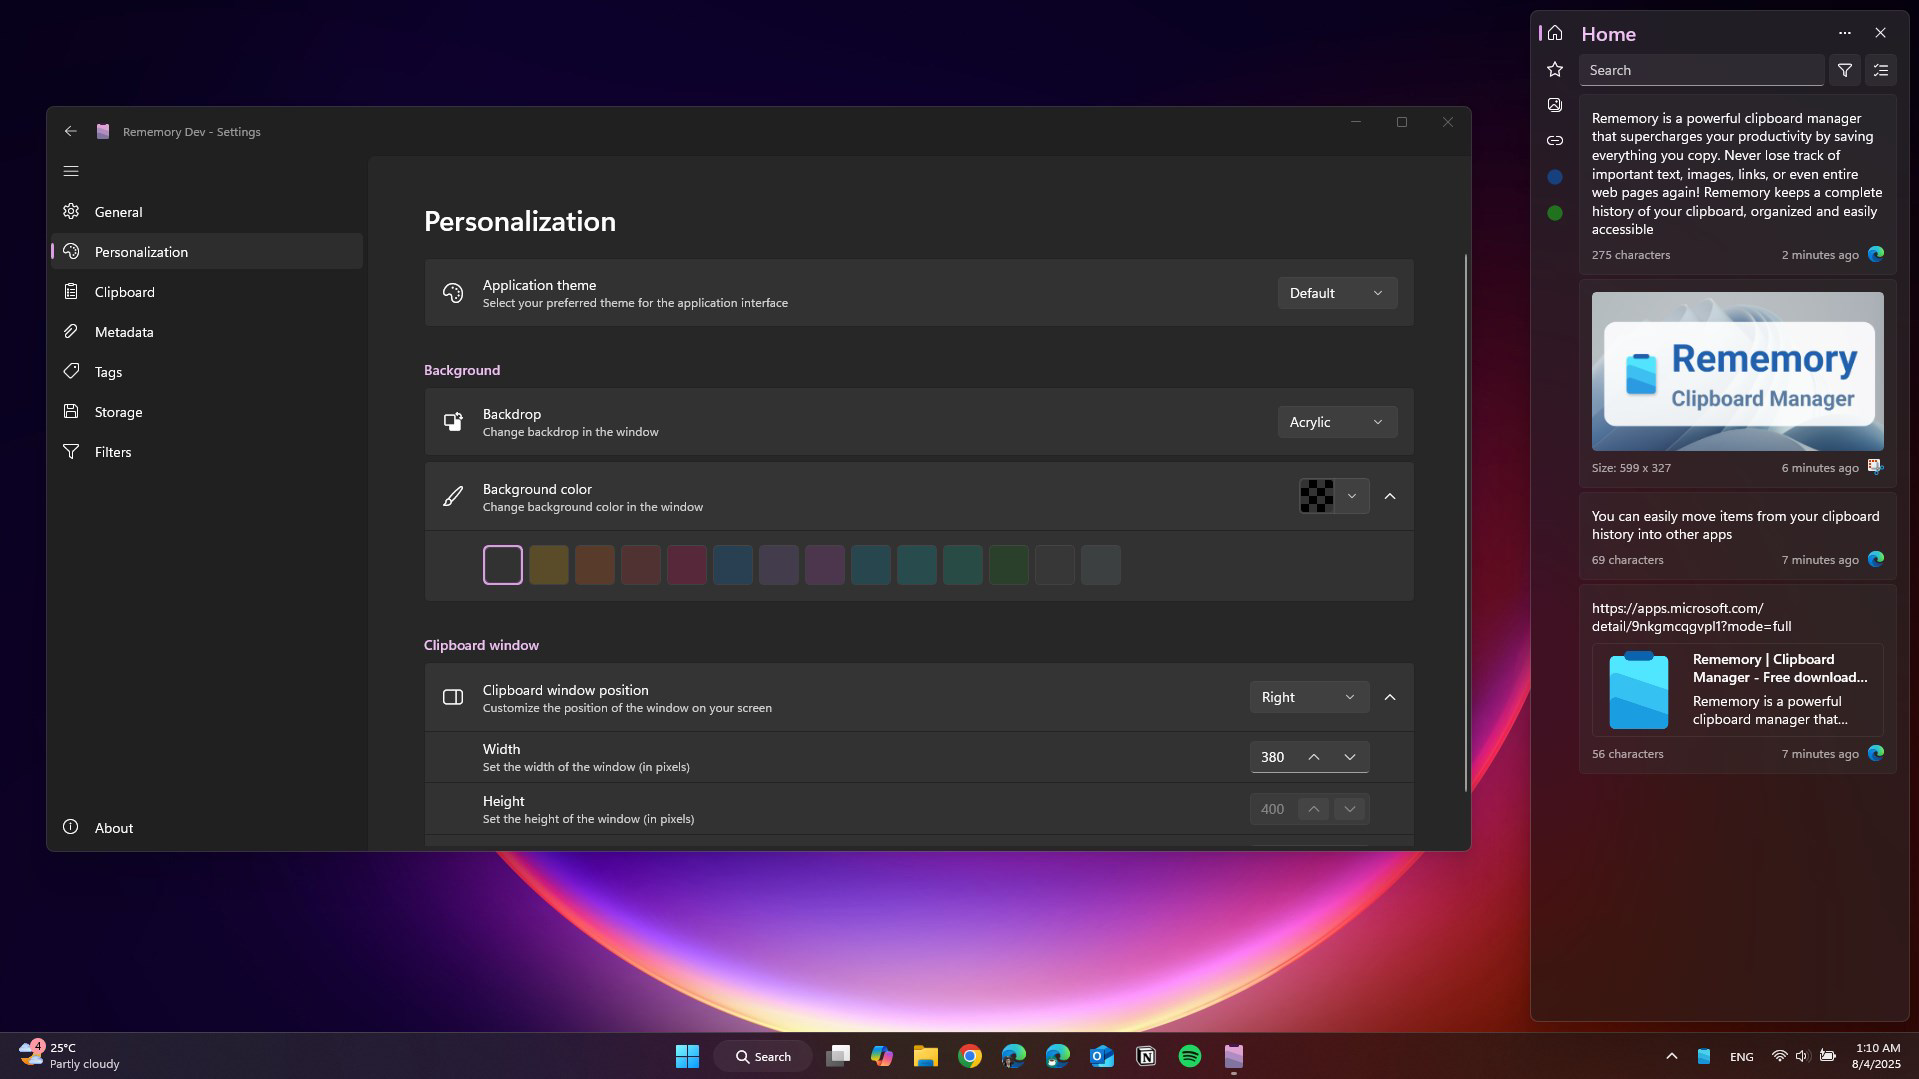This screenshot has width=1919, height=1079.
Task: Open the panel overflow menu with three dots
Action: click(1844, 33)
